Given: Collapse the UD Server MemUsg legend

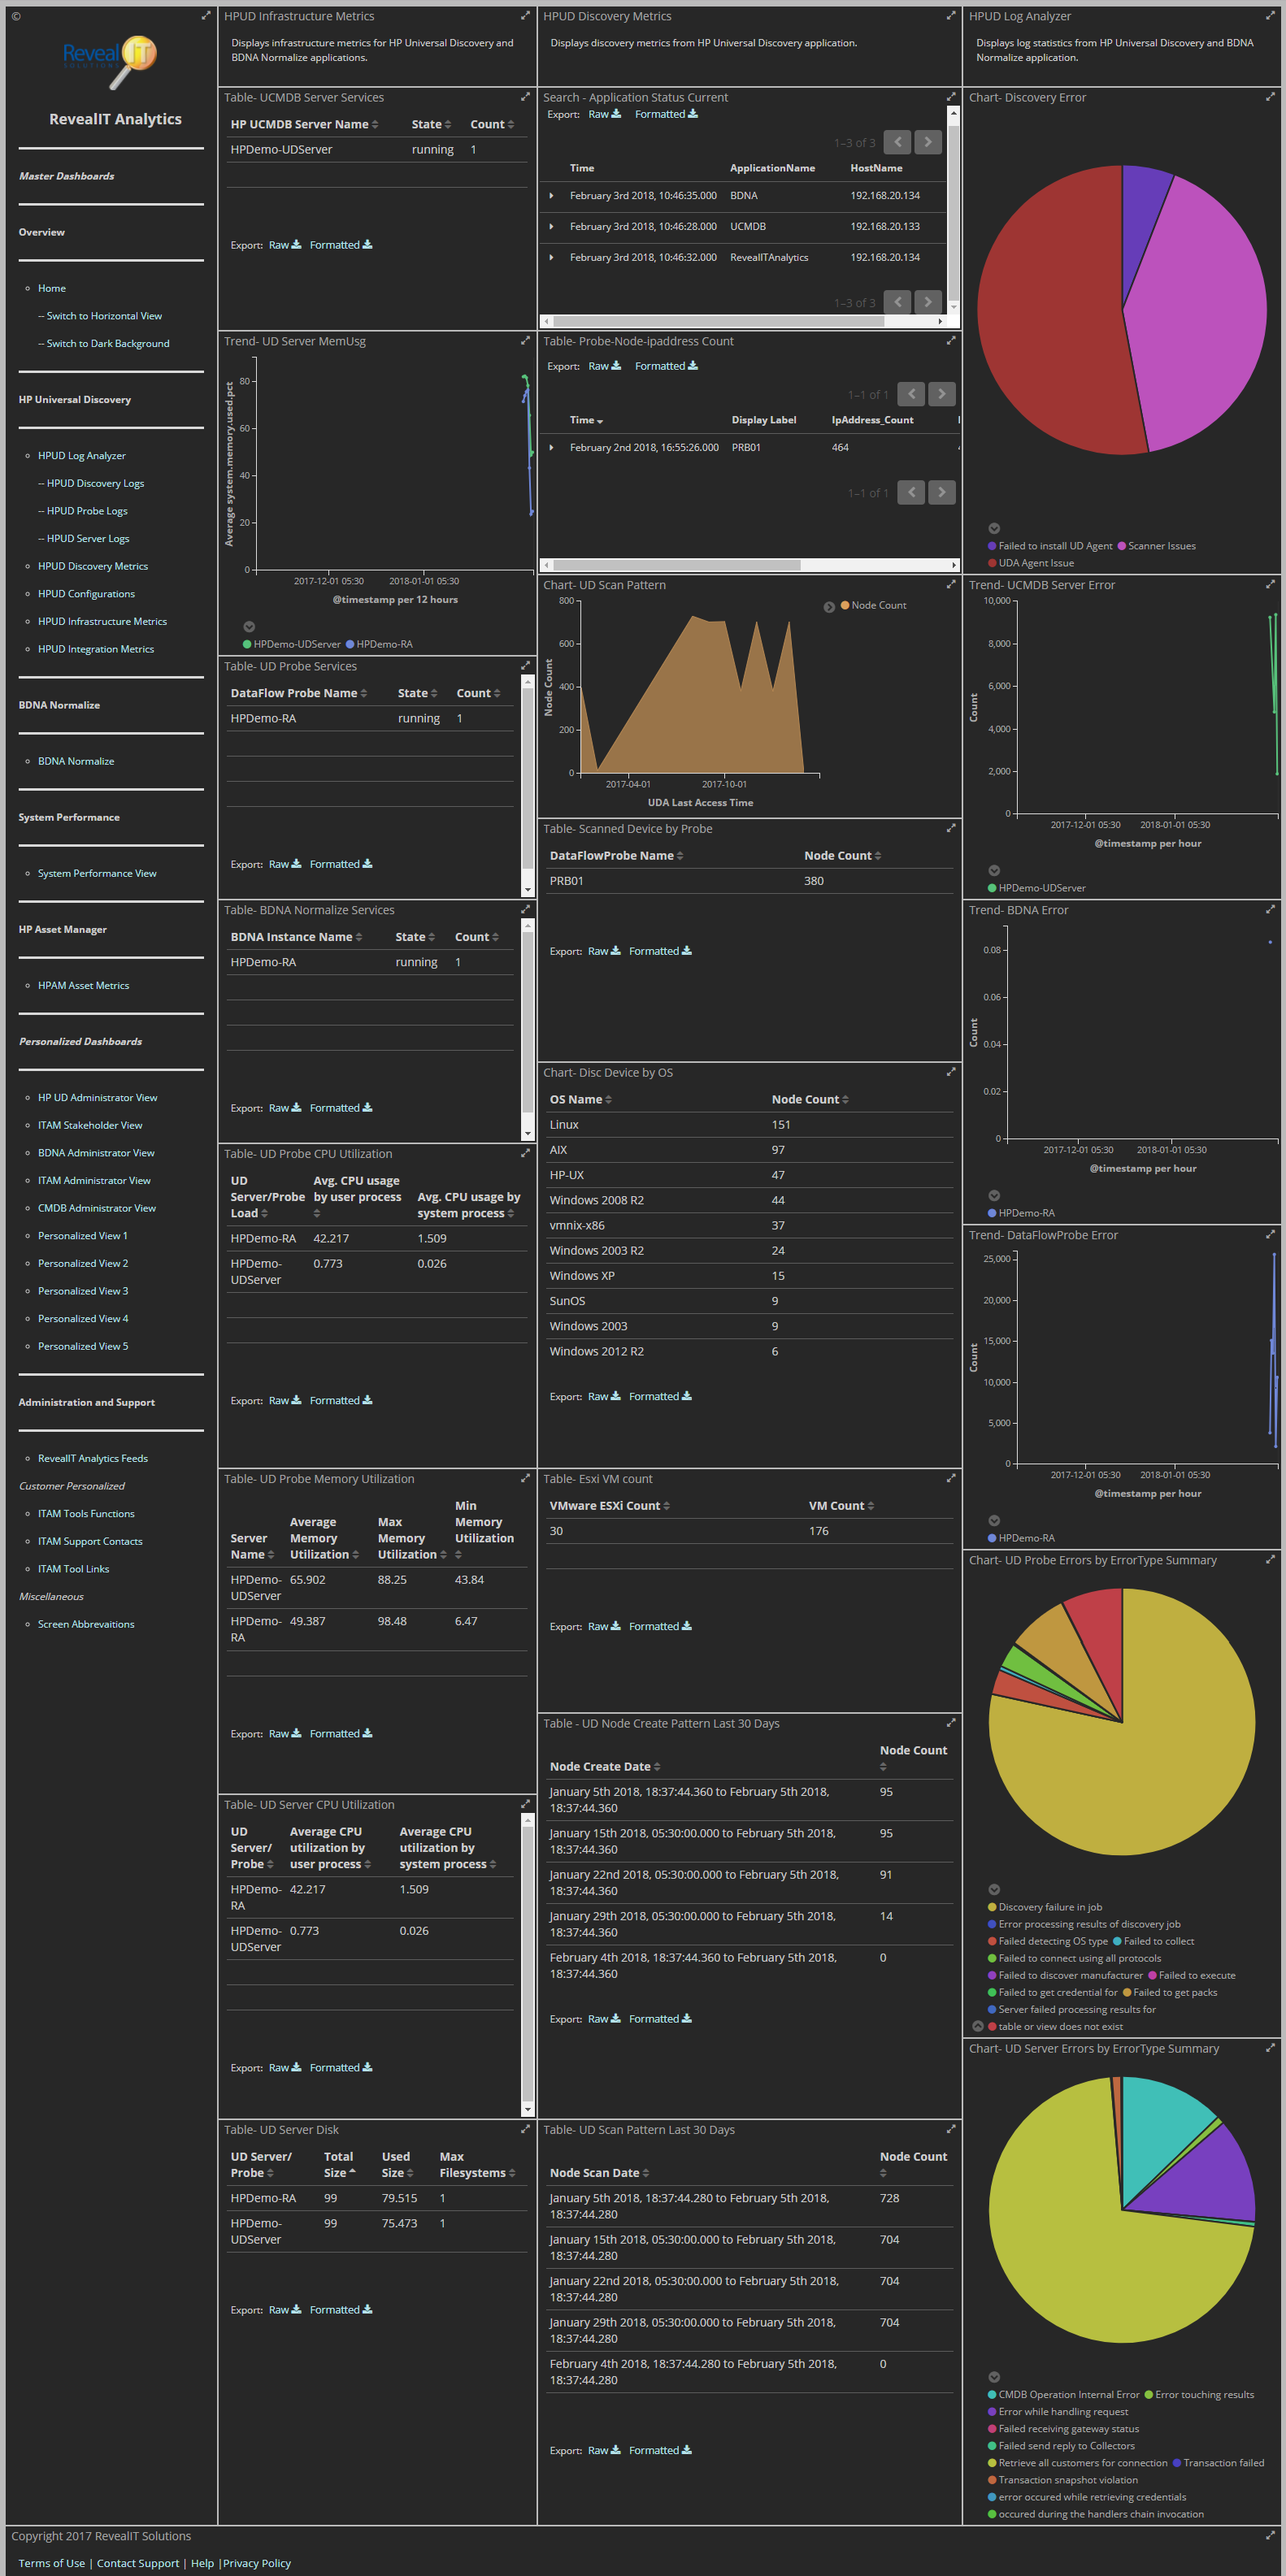Looking at the screenshot, I should tap(249, 626).
